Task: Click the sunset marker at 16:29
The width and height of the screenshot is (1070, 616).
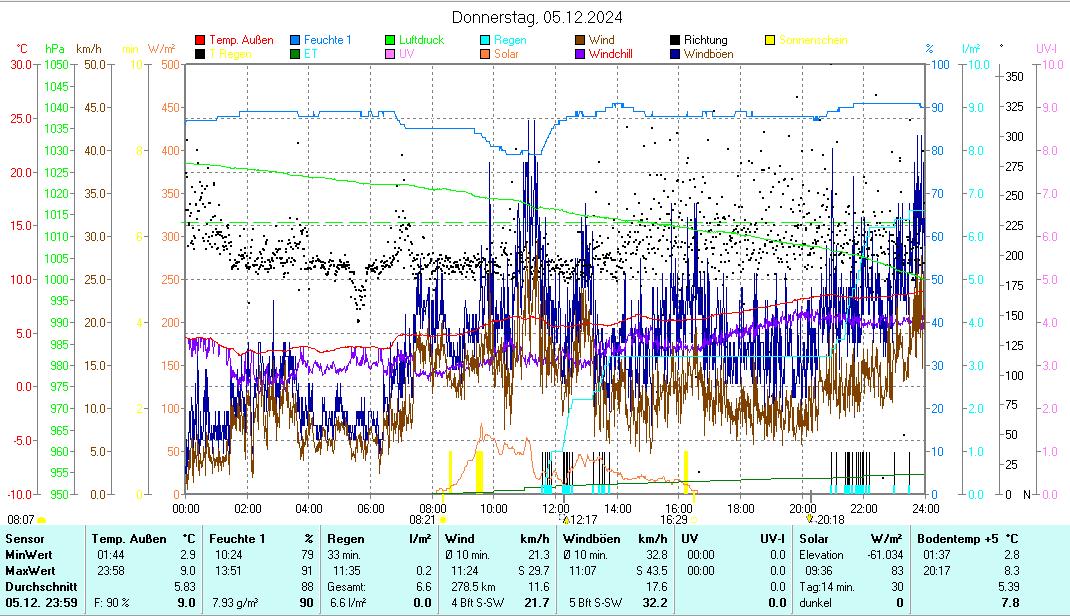Action: [x=694, y=520]
